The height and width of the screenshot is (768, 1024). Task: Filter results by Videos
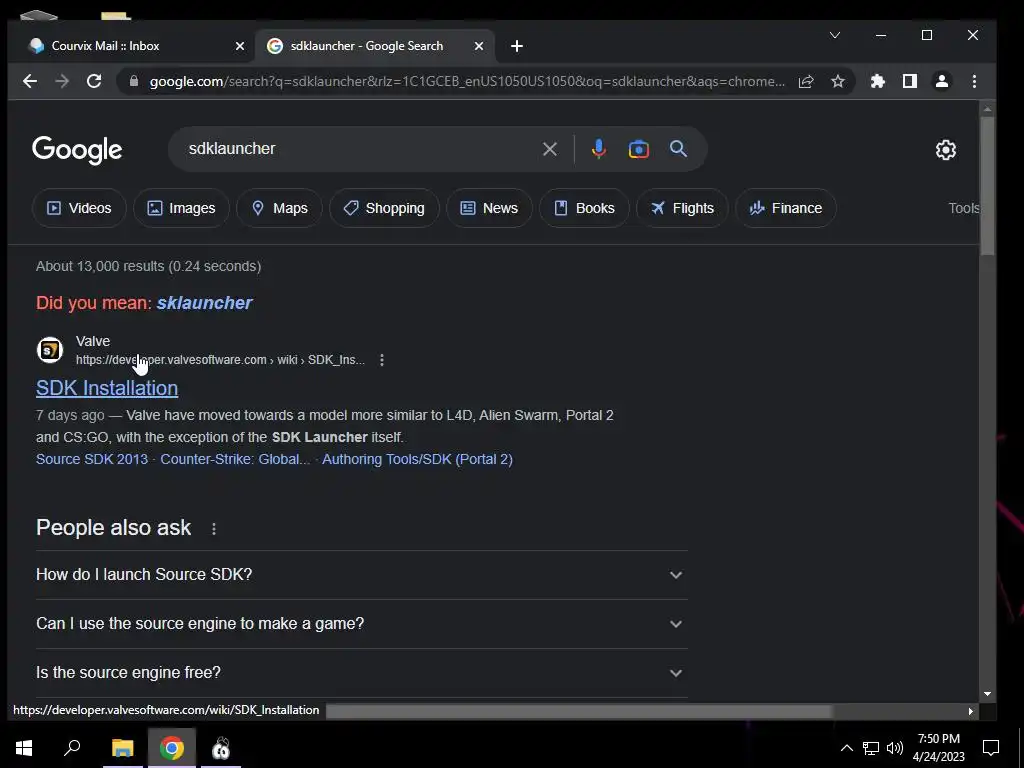click(x=79, y=208)
